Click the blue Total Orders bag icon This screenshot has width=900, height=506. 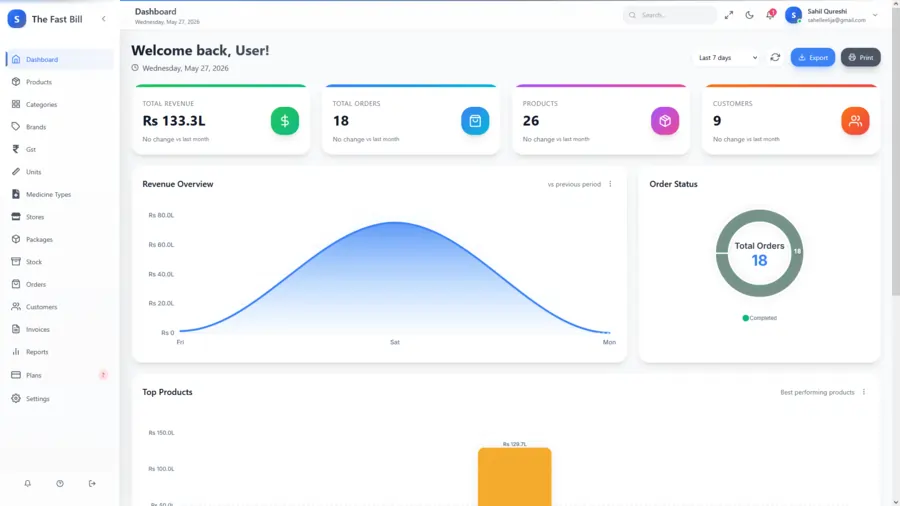(x=475, y=121)
